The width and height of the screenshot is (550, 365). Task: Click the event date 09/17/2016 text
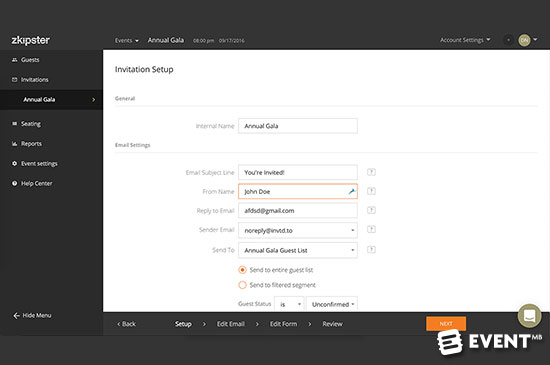click(x=232, y=41)
